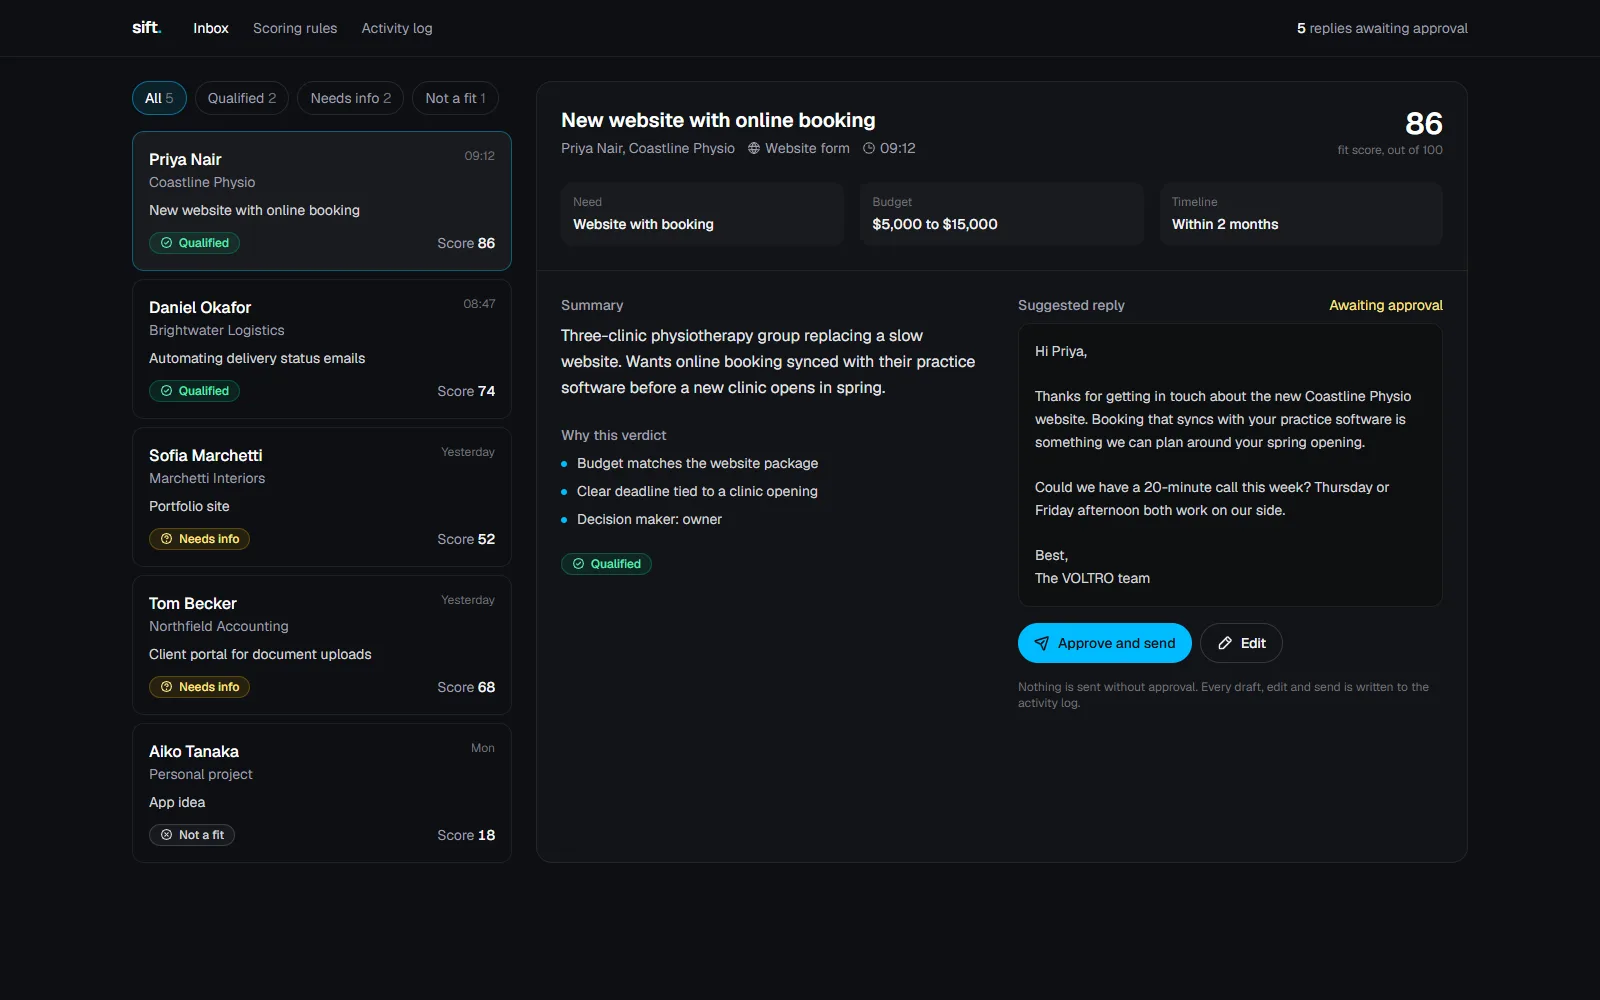Open the Activity log
Image resolution: width=1600 pixels, height=1000 pixels.
[397, 28]
